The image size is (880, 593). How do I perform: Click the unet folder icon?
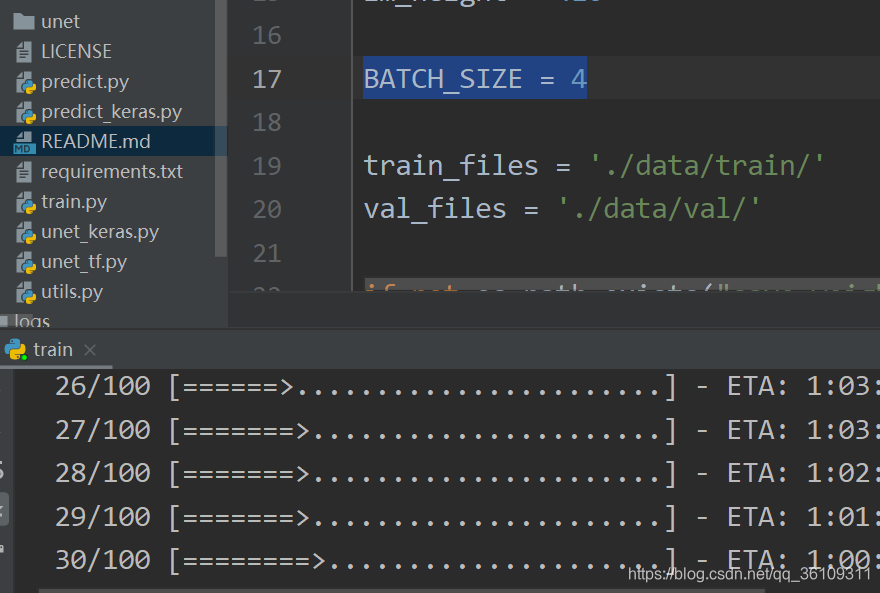(24, 22)
